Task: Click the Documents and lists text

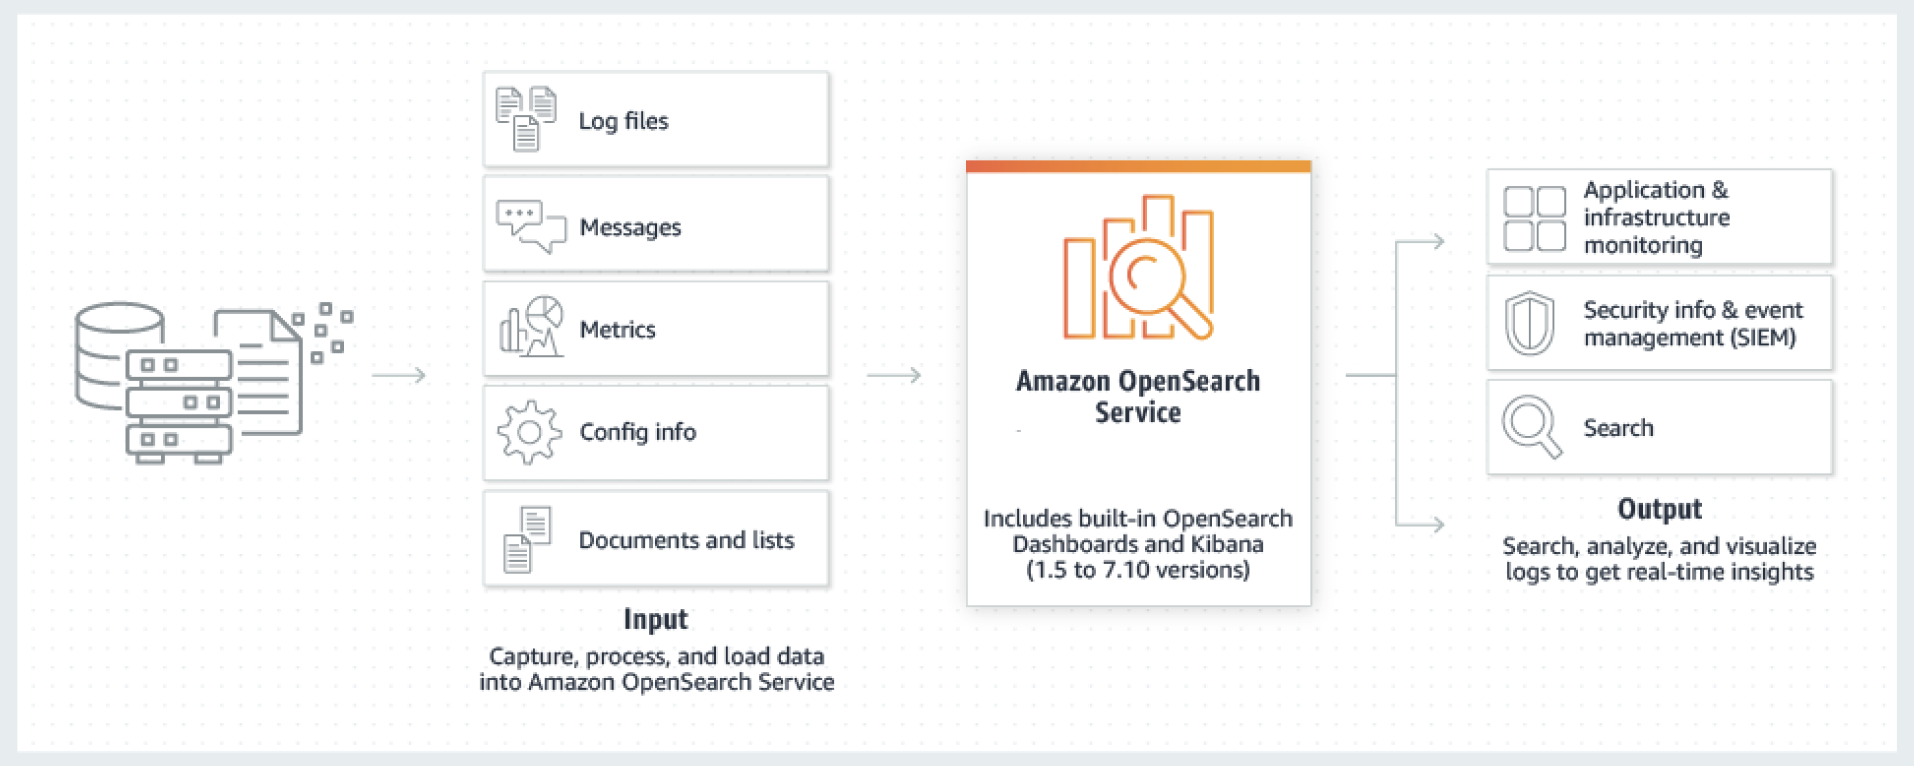Action: click(686, 540)
